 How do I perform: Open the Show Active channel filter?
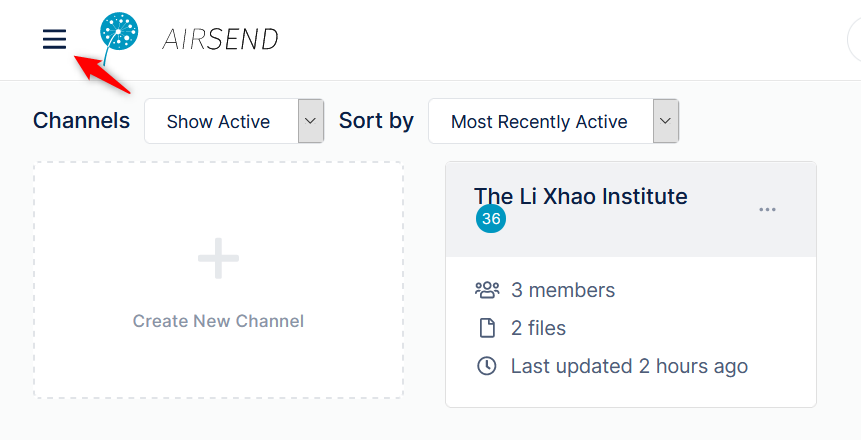(234, 121)
